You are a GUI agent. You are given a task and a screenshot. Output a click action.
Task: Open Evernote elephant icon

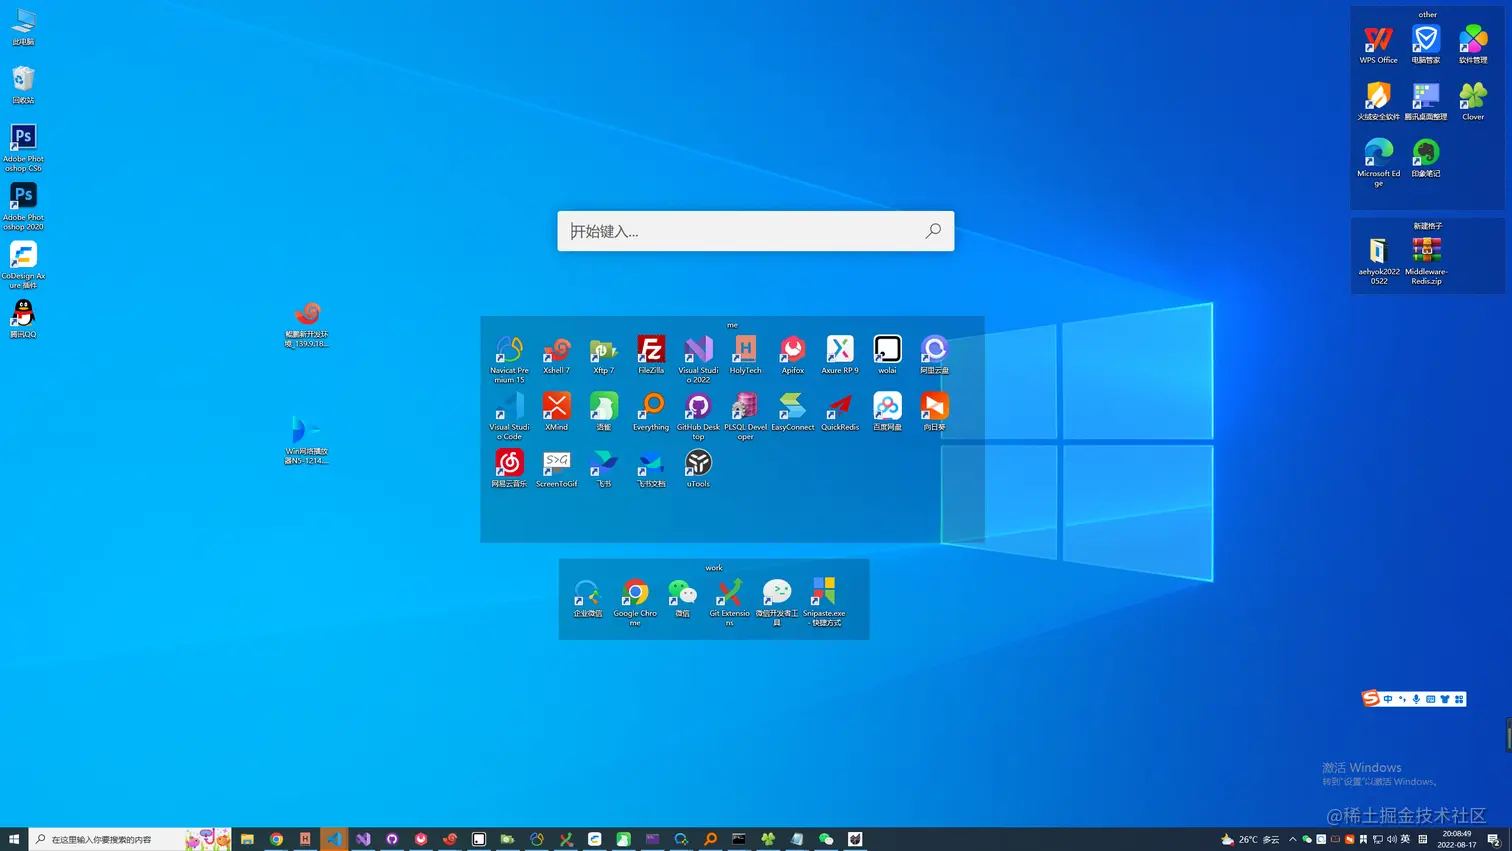point(1426,158)
